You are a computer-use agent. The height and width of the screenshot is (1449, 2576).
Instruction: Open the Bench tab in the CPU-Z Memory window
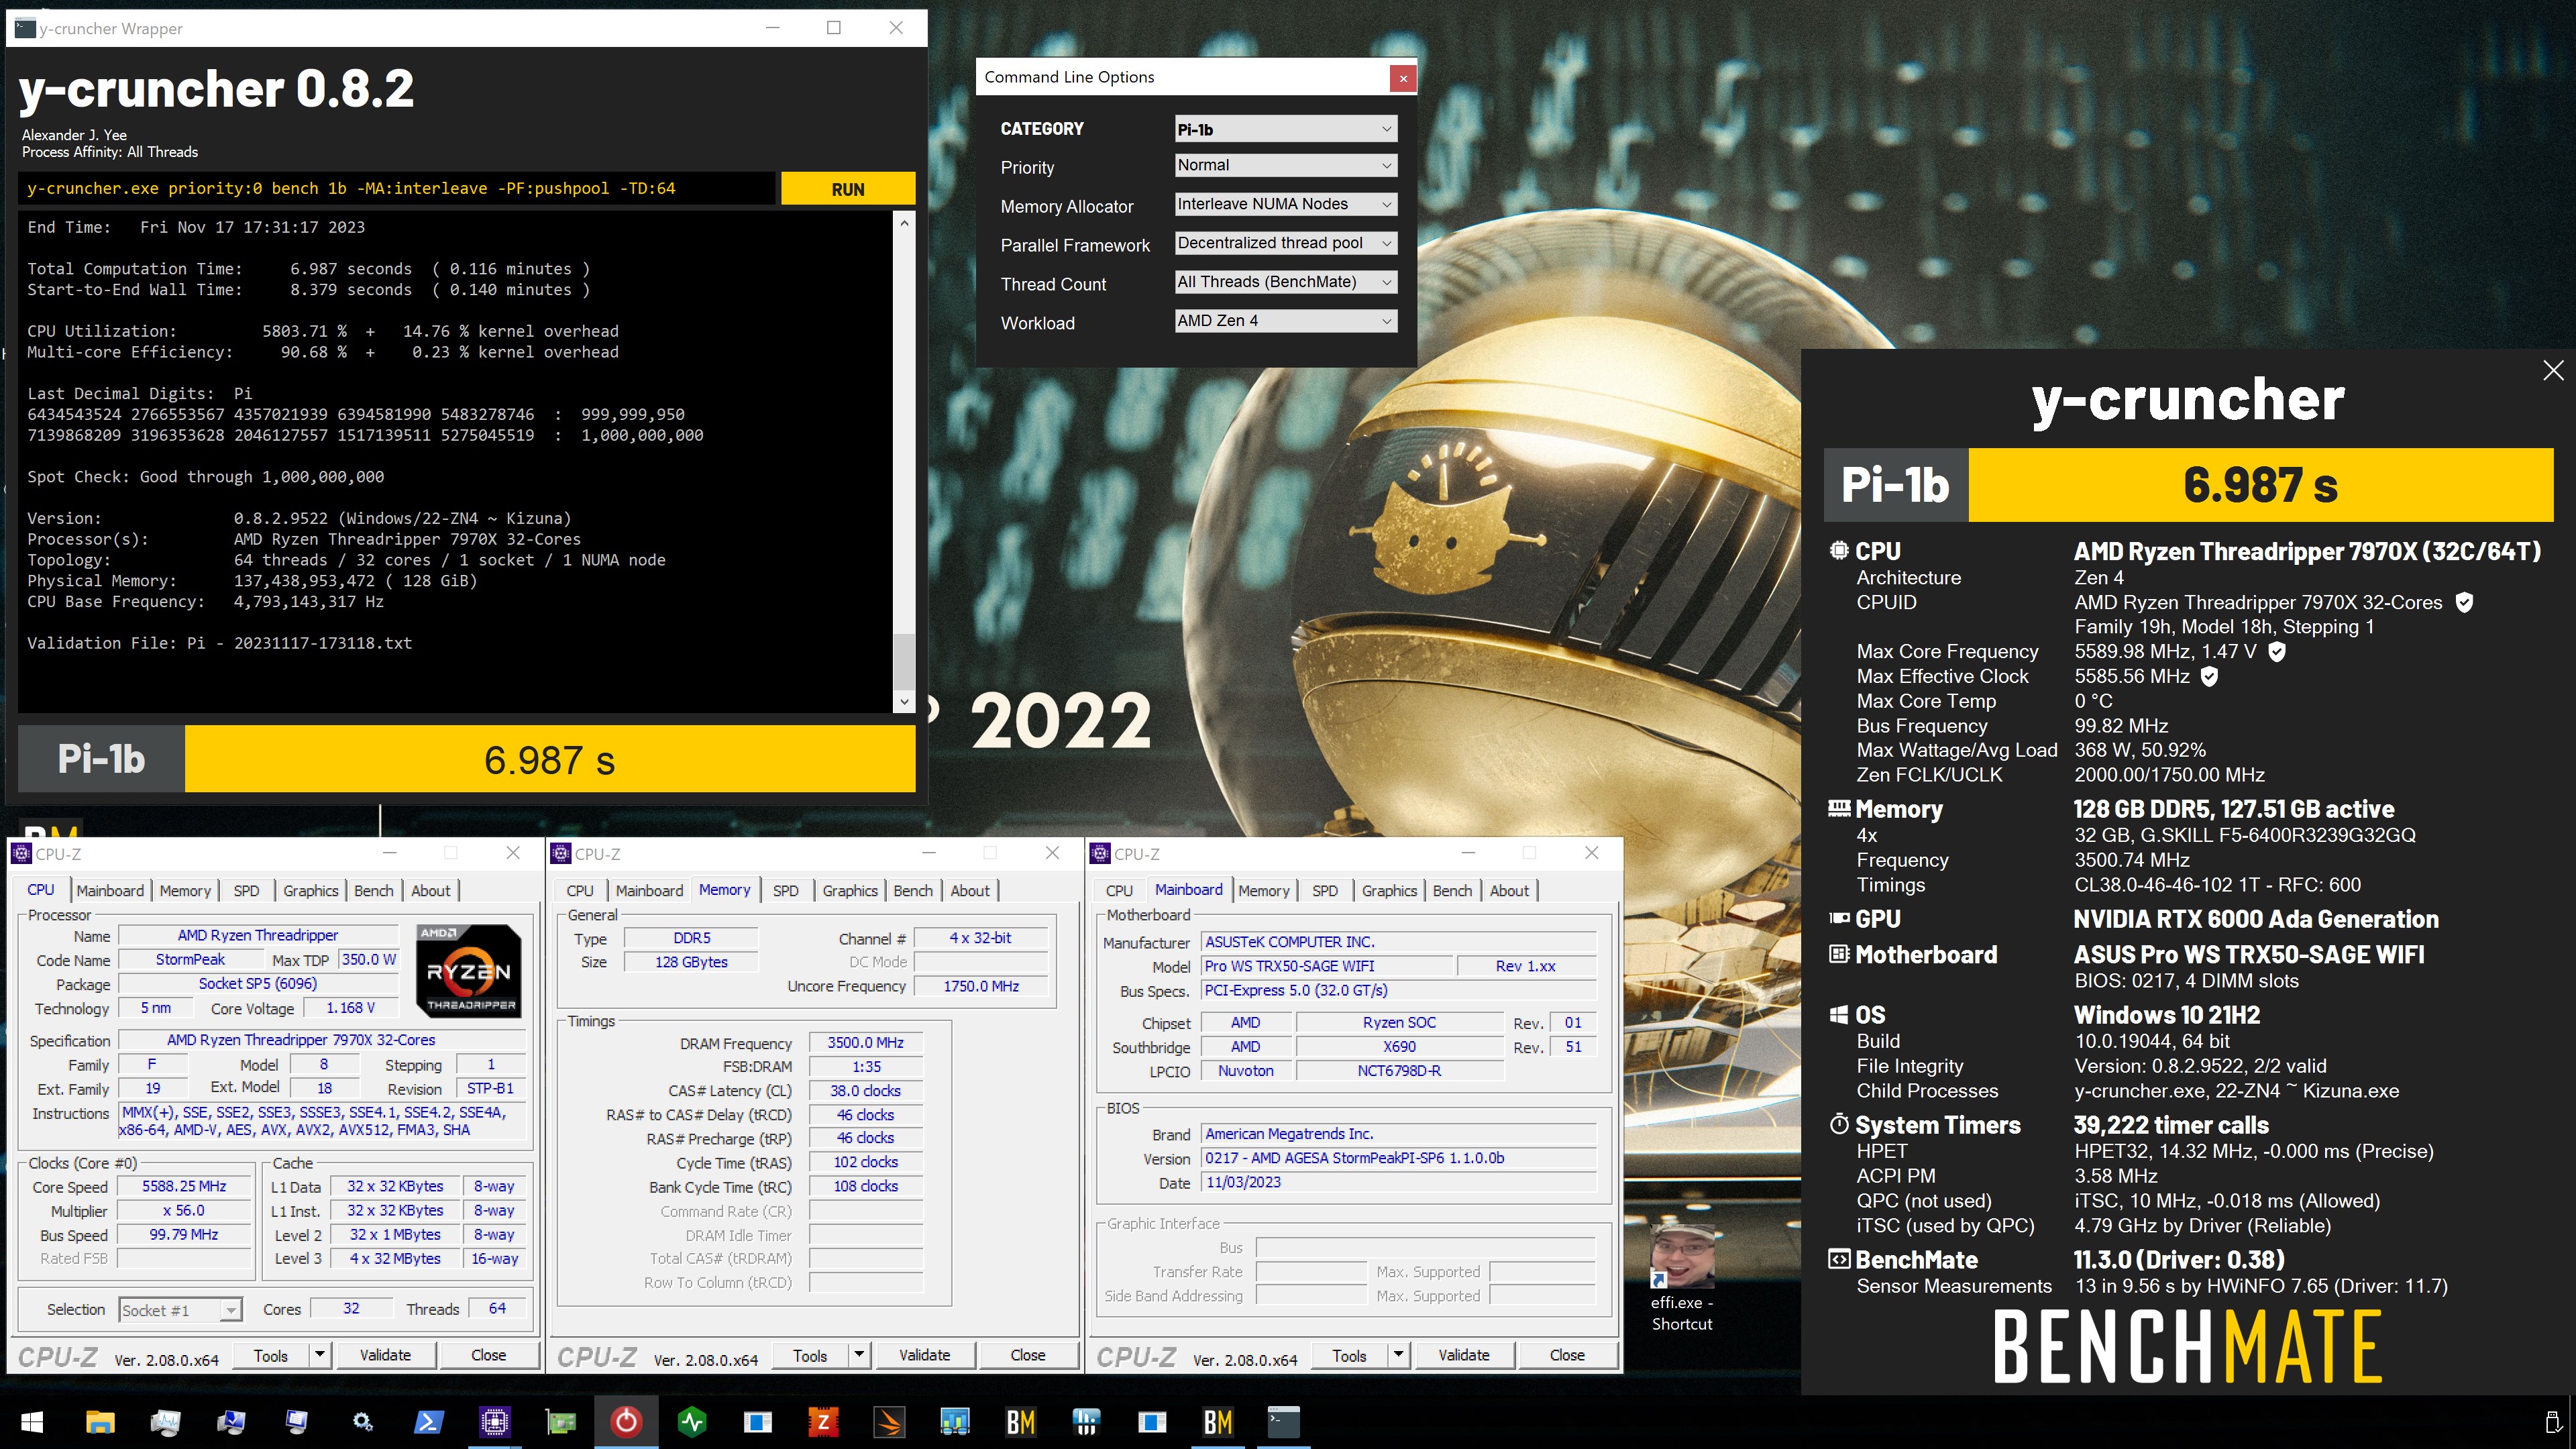point(912,890)
